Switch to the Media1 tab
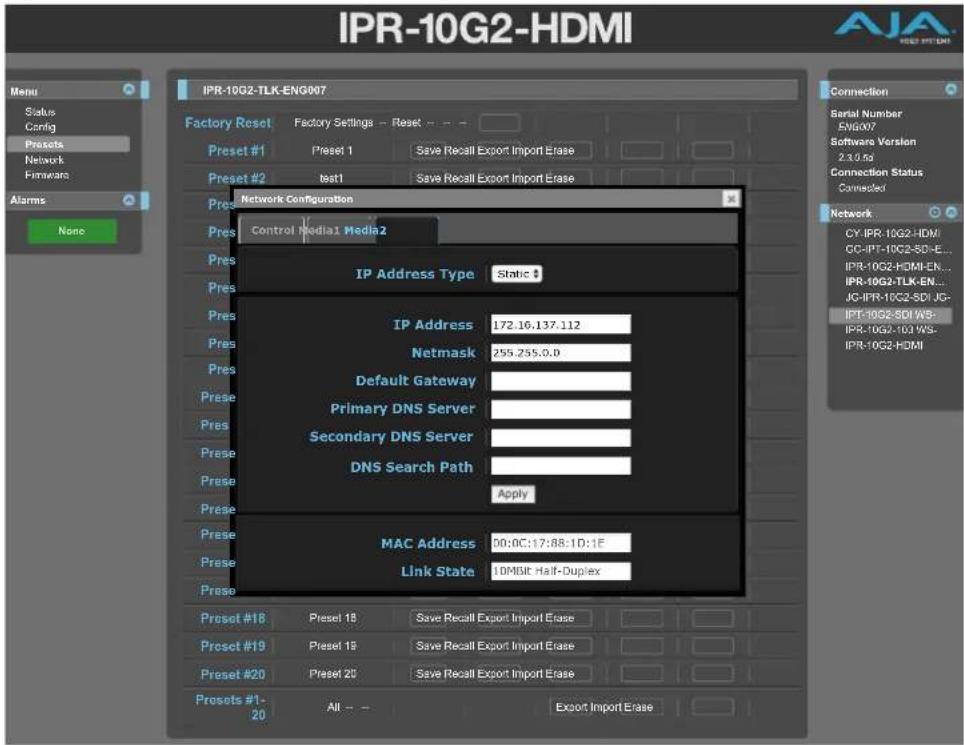Image resolution: width=964 pixels, height=745 pixels. click(320, 230)
